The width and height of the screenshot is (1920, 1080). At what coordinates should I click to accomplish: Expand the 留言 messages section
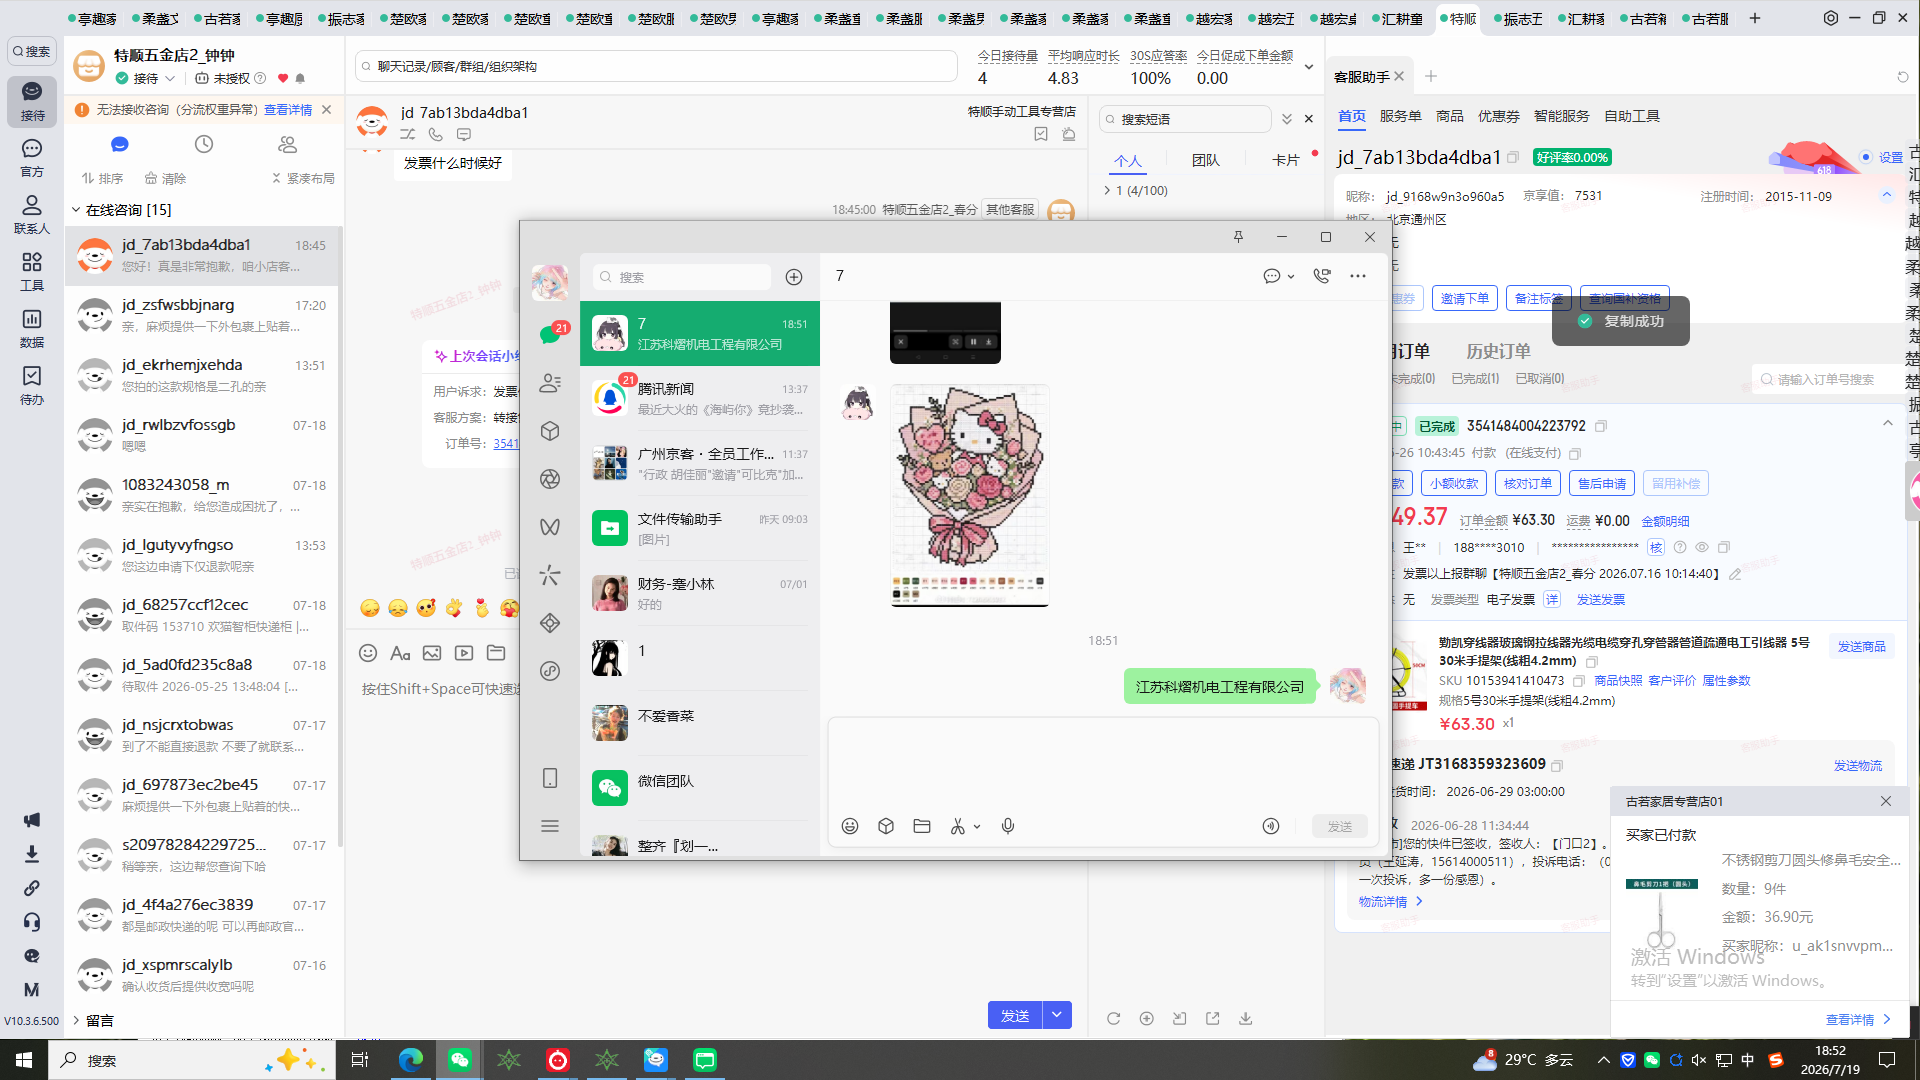point(76,1020)
